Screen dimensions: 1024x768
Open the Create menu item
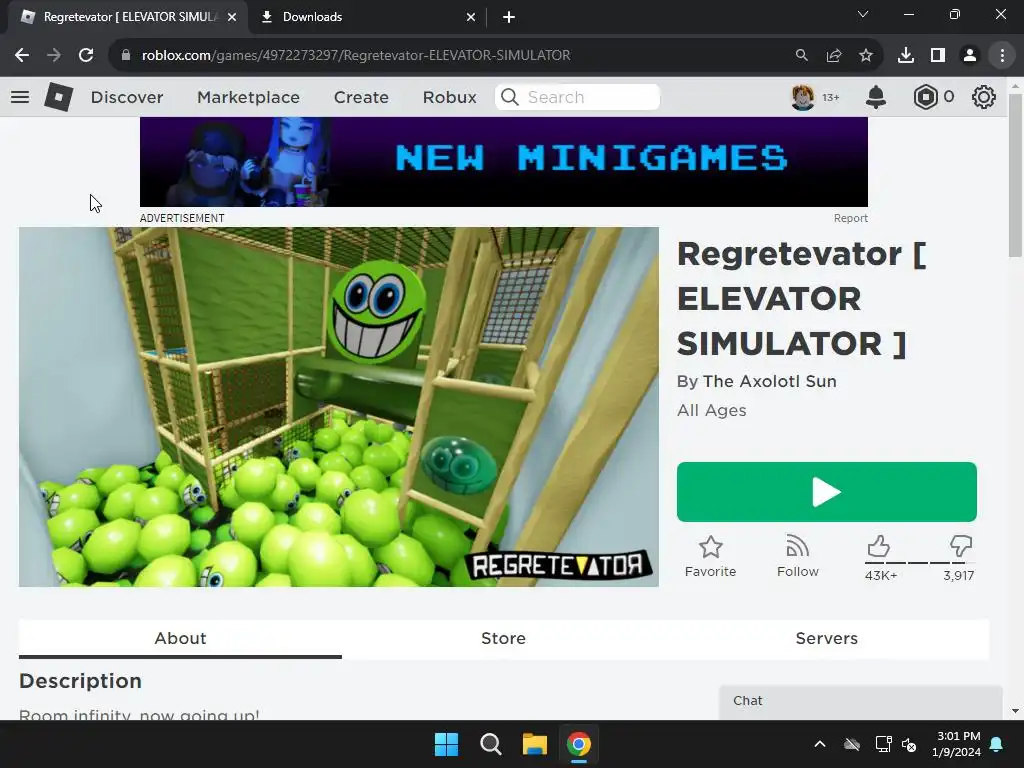tap(361, 97)
